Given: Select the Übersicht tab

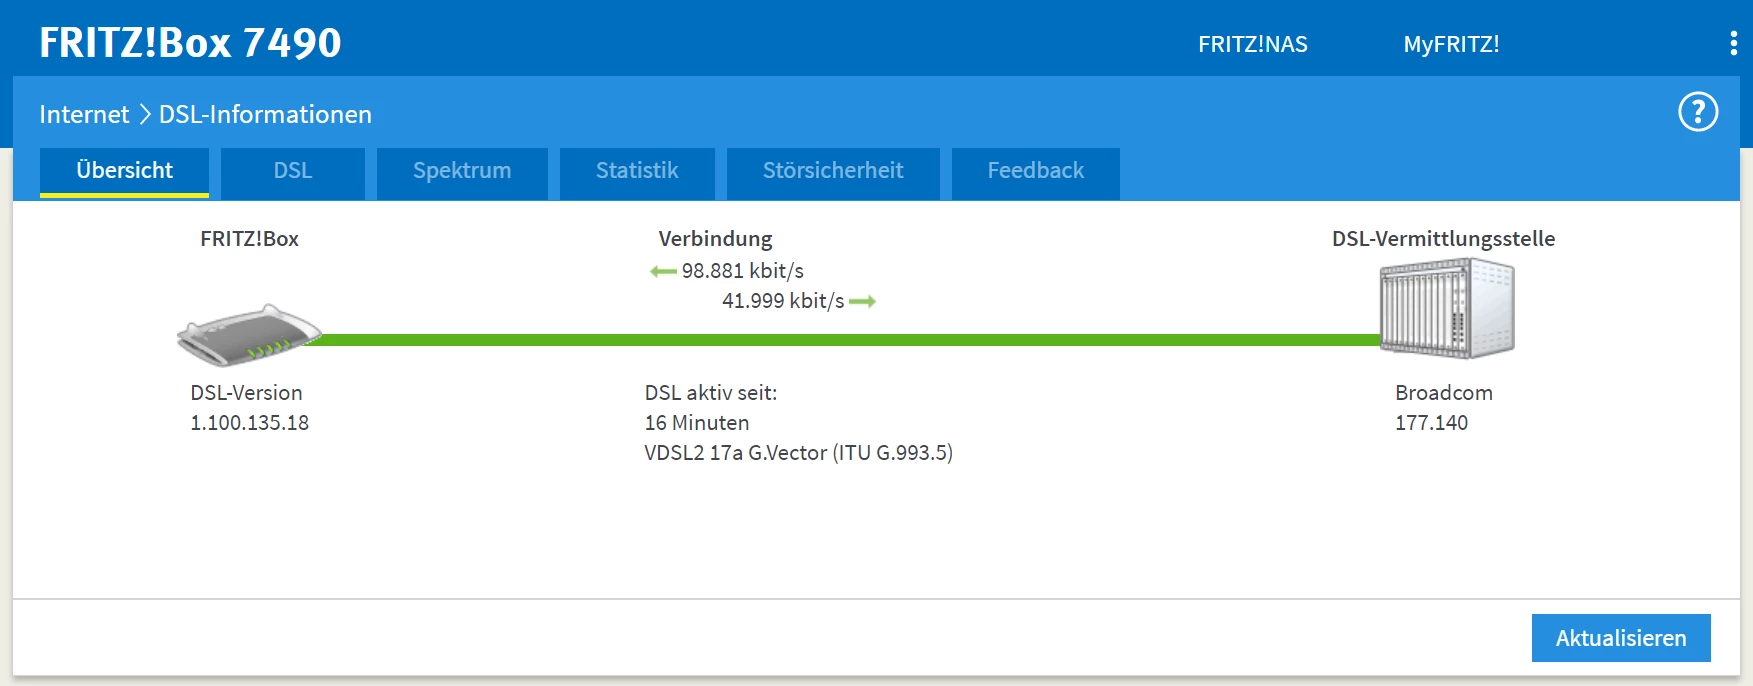Looking at the screenshot, I should (124, 172).
